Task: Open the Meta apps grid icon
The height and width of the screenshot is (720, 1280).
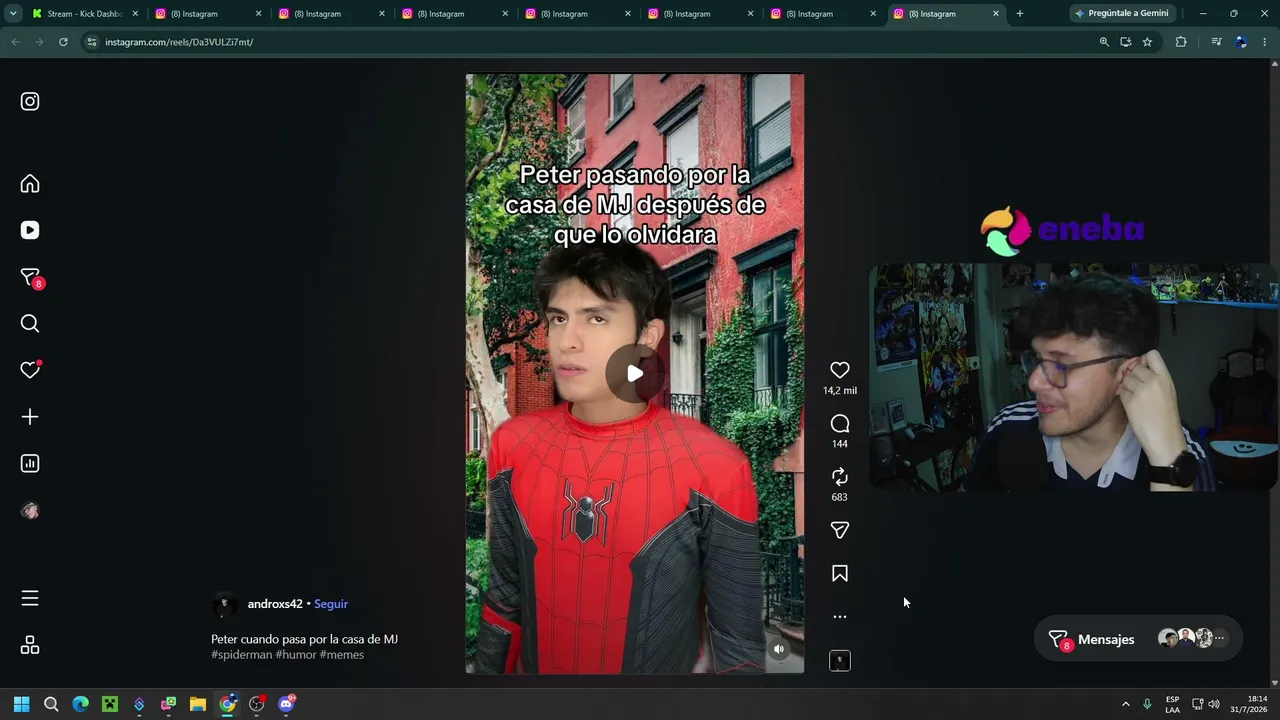Action: pos(30,645)
